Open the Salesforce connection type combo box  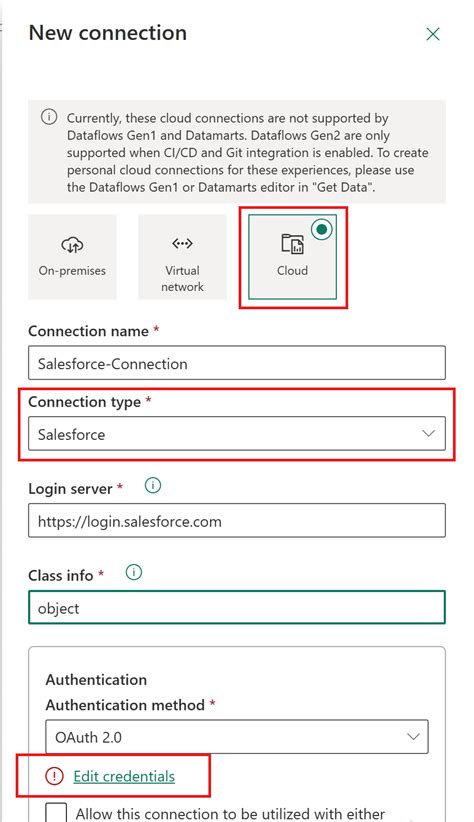(237, 434)
